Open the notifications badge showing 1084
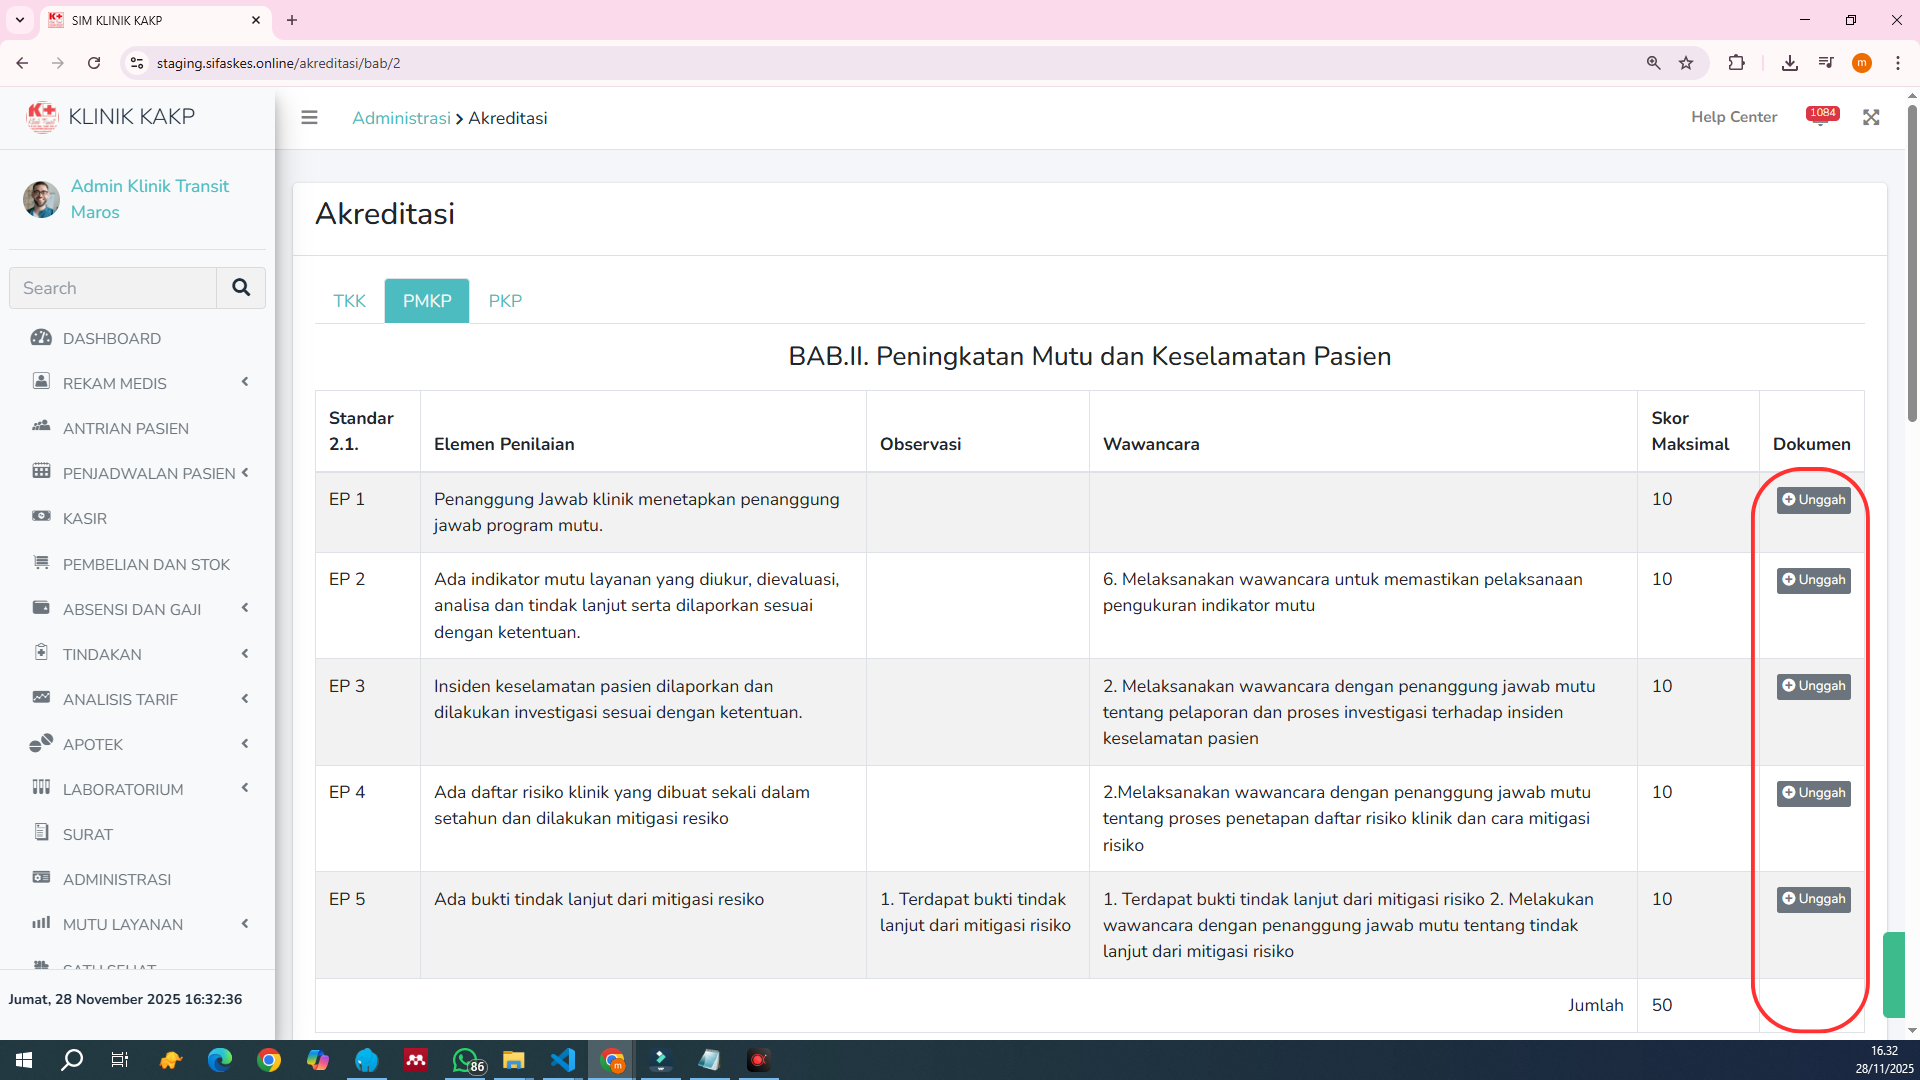Viewport: 1920px width, 1080px height. 1821,115
